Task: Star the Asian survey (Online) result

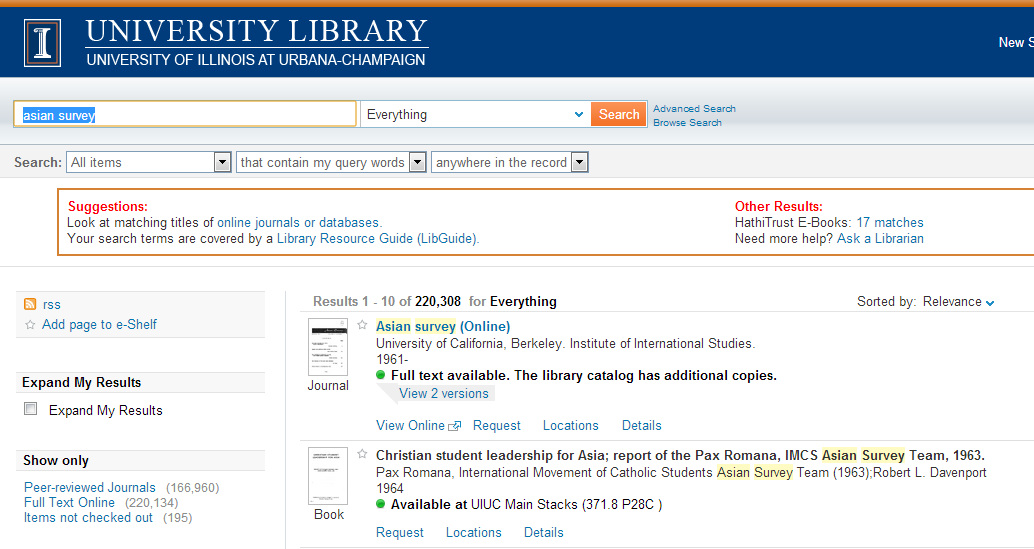Action: point(362,325)
